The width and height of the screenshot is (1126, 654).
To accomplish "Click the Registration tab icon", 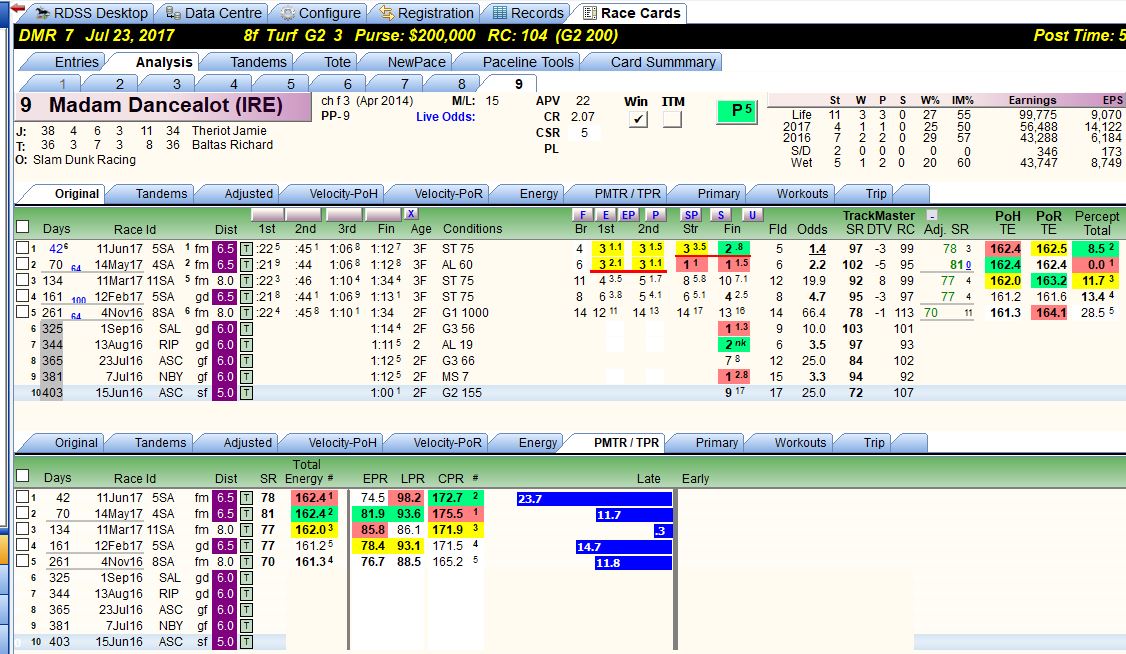I will click(x=386, y=13).
